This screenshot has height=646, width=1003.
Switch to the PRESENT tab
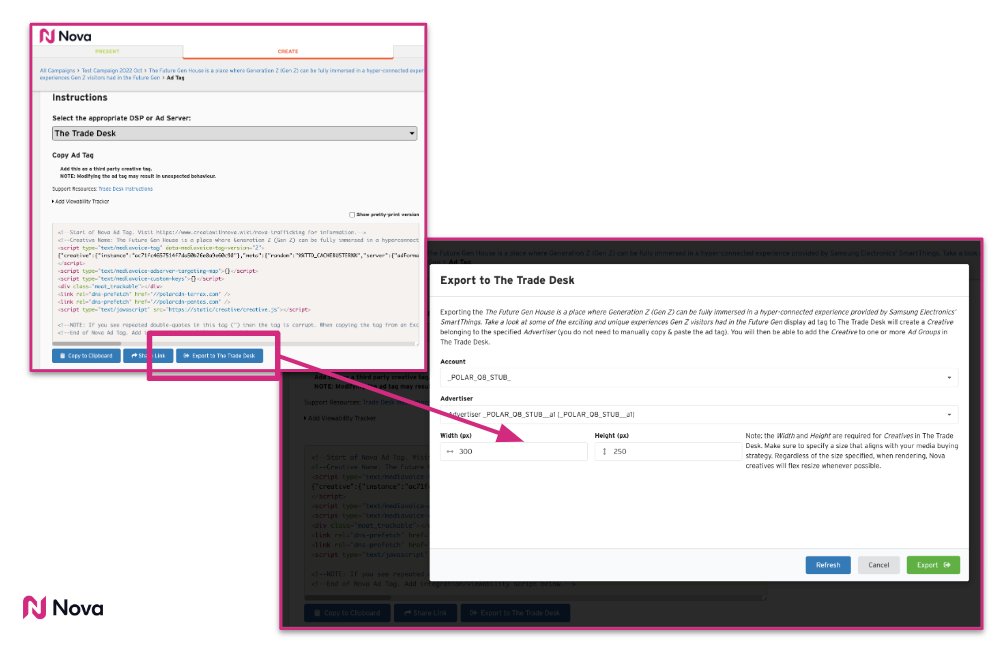108,51
